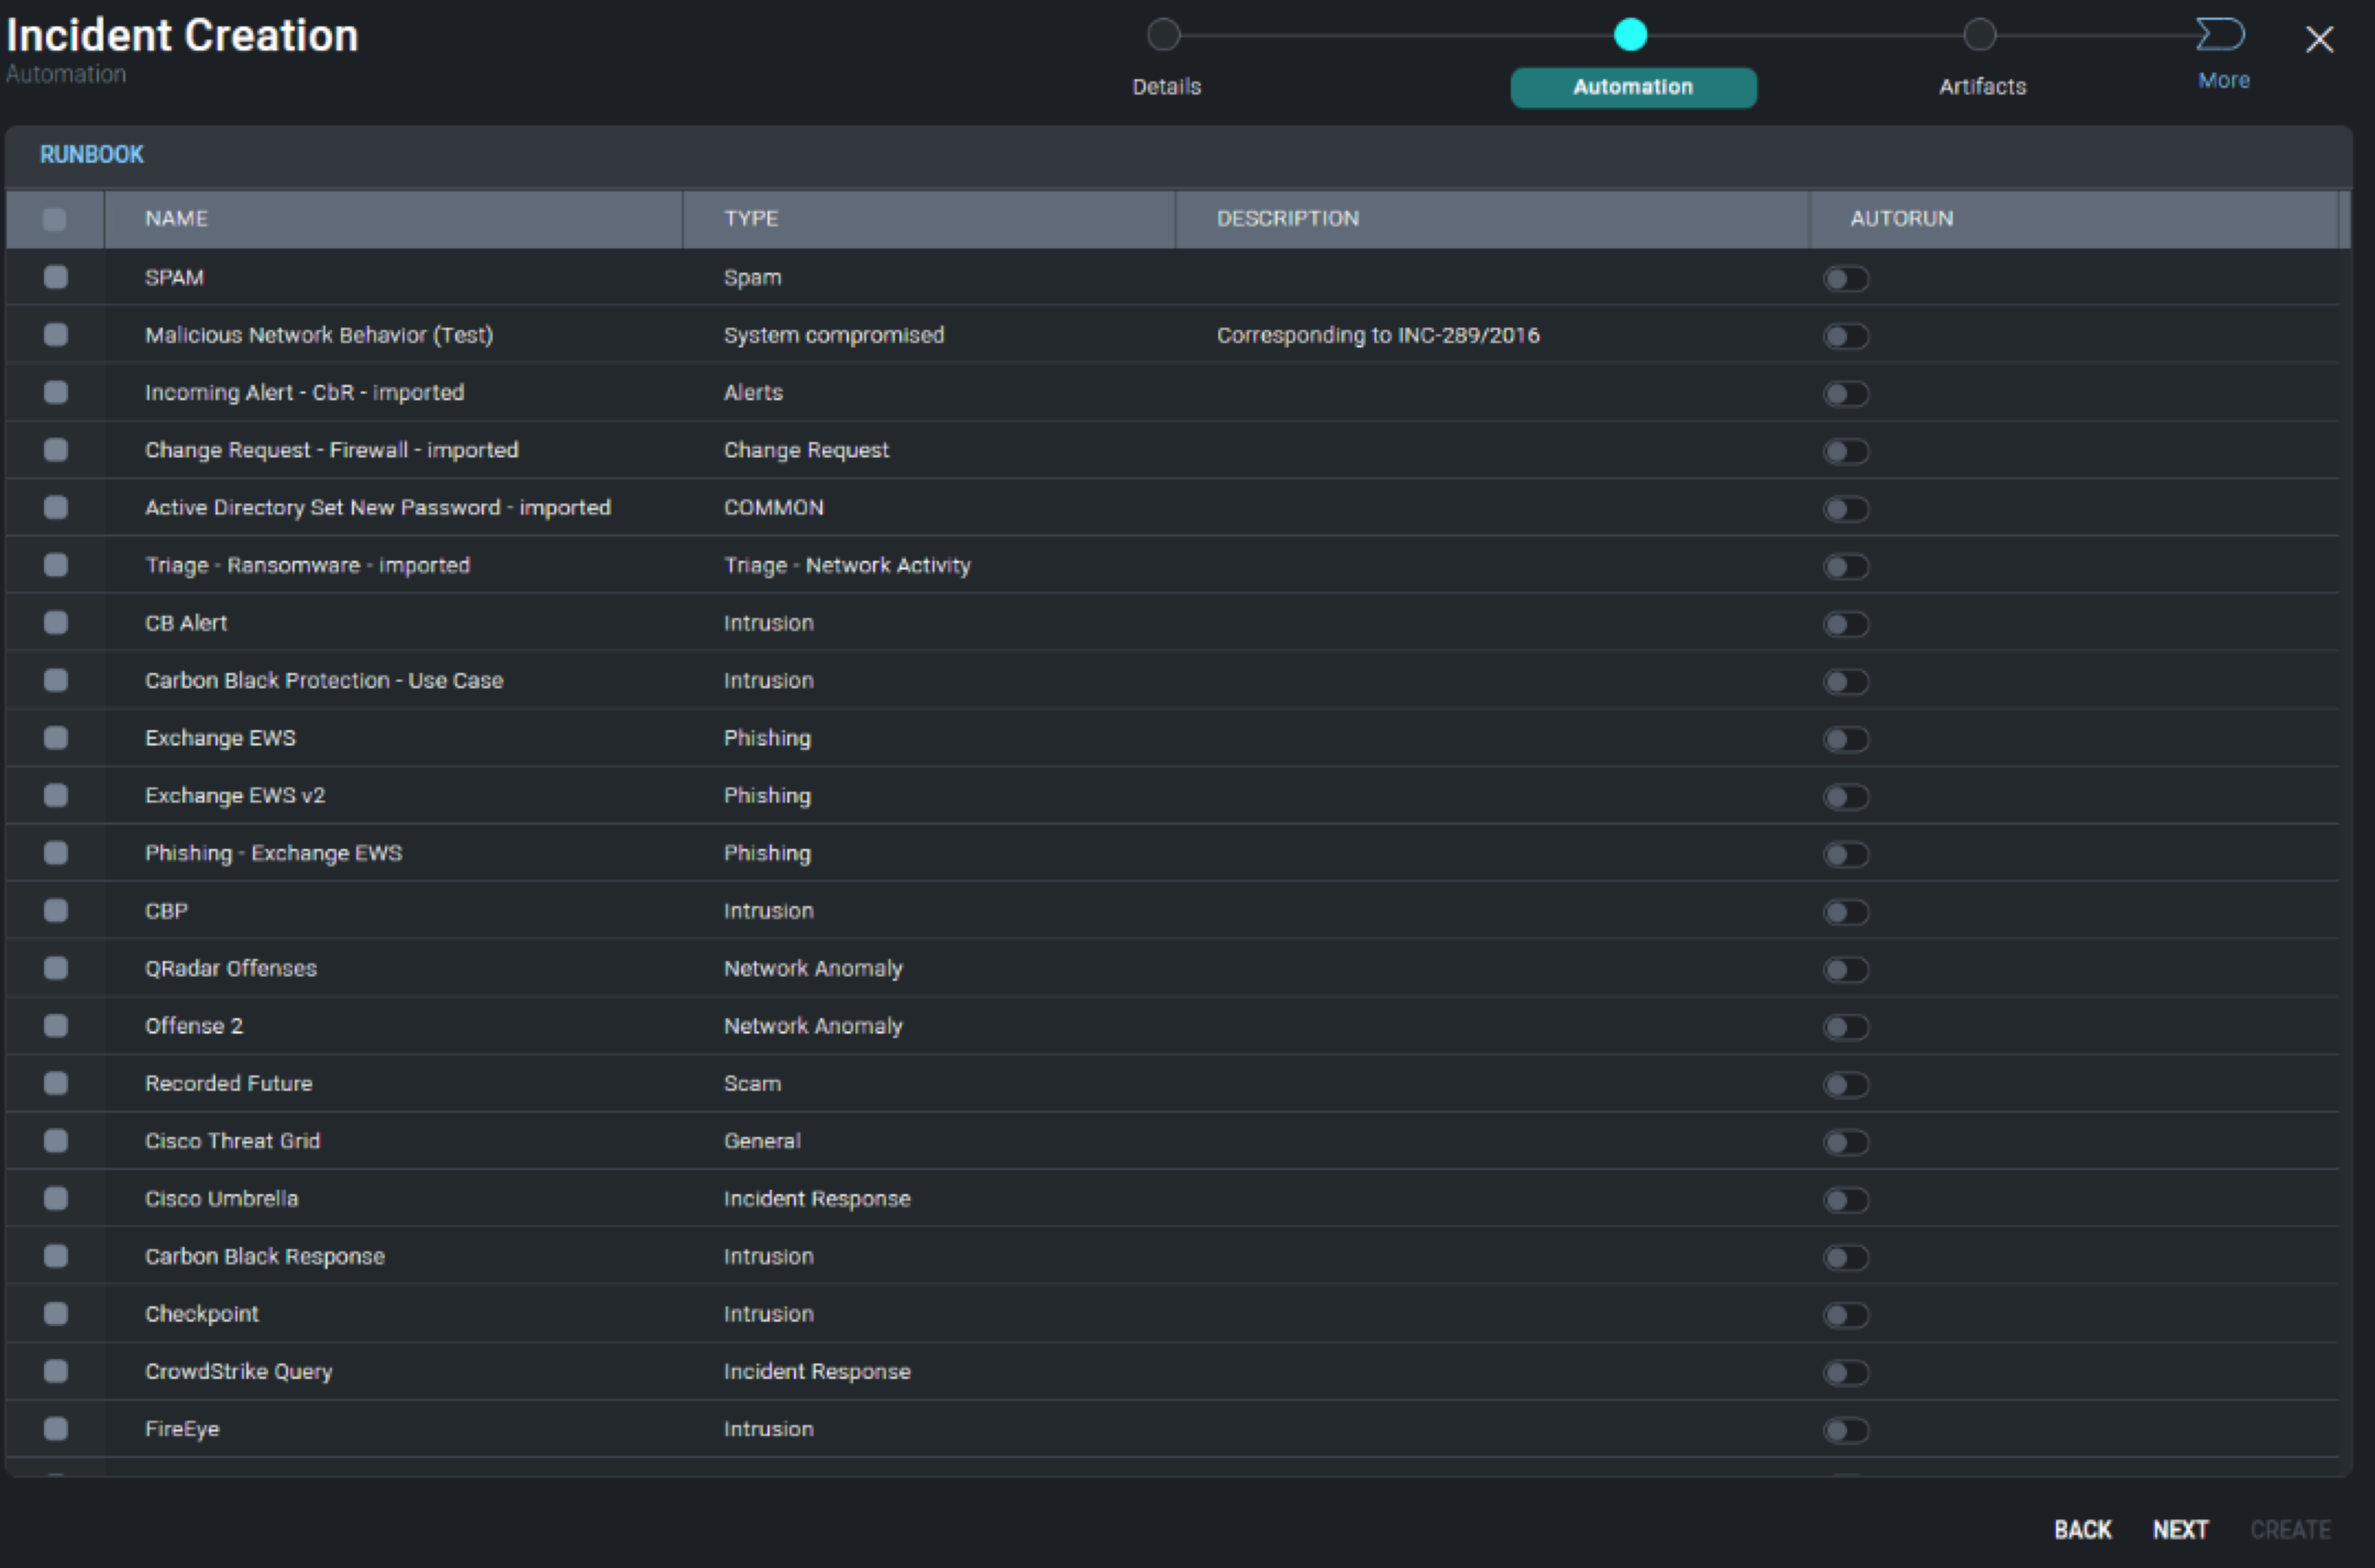Turn on autorun for Malicious Network Behavior (Test)
Image resolution: width=2375 pixels, height=1568 pixels.
1845,336
